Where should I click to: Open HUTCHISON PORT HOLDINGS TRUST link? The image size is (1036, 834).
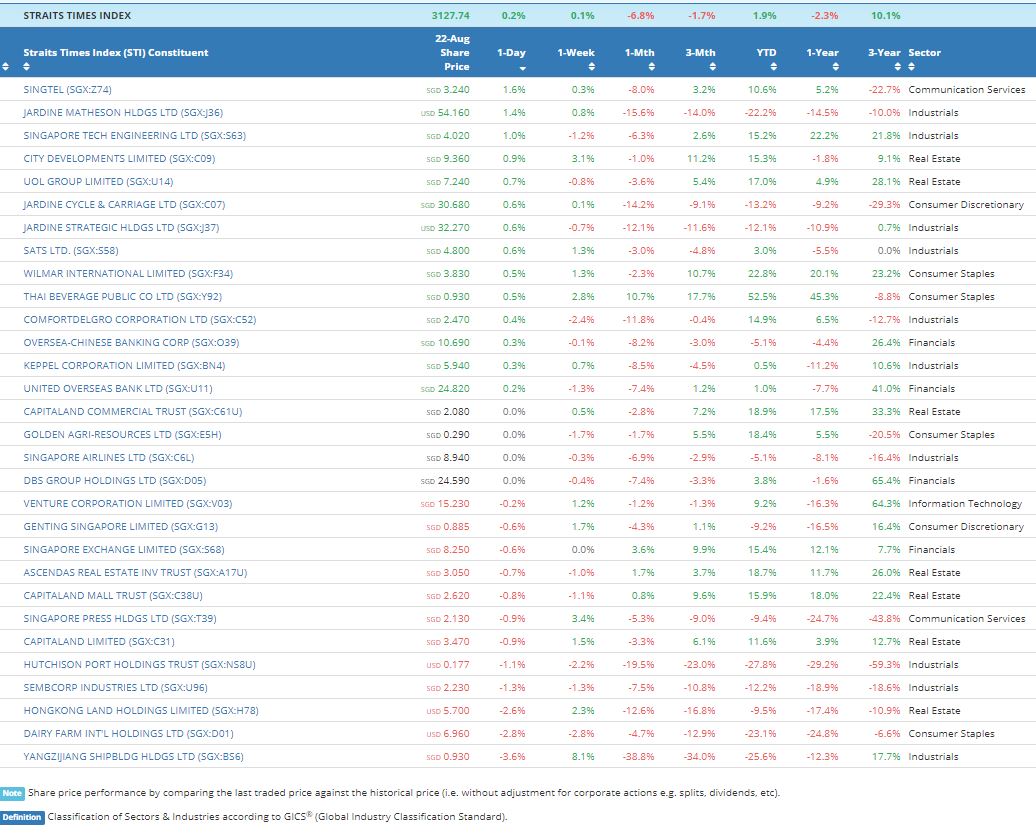(139, 664)
